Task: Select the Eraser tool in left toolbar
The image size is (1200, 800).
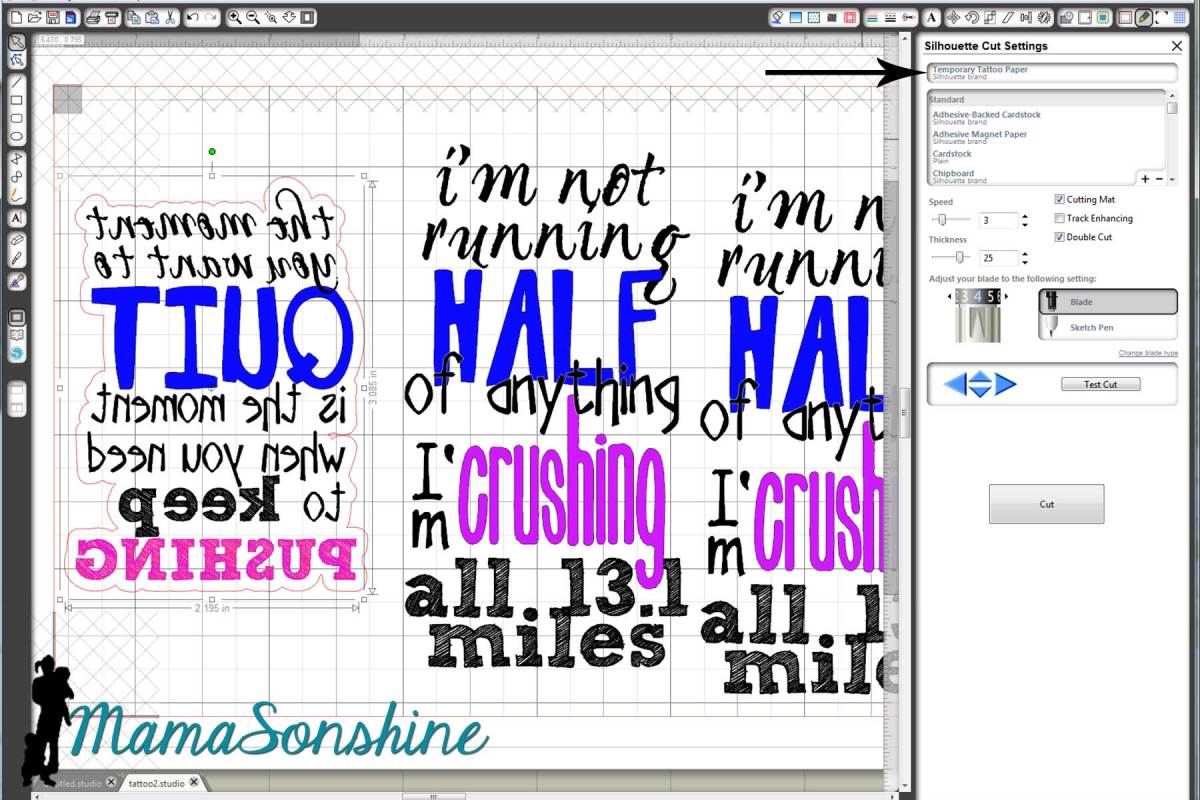Action: [x=16, y=241]
